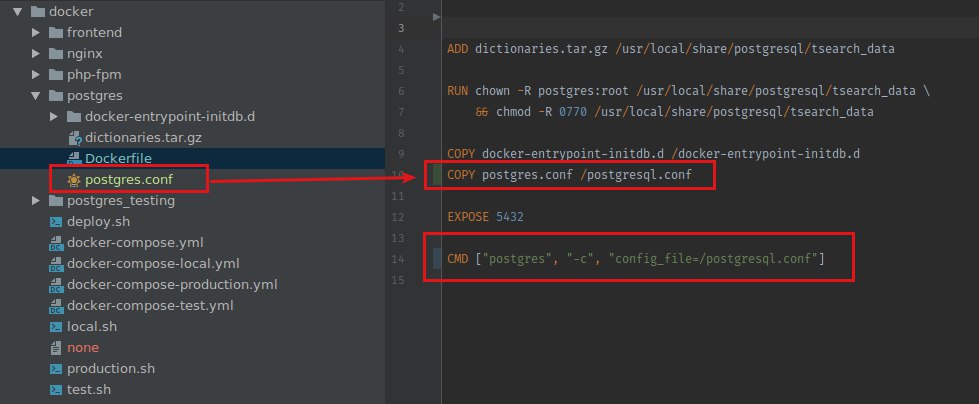Click the postgres.conf gear file icon

coord(74,180)
